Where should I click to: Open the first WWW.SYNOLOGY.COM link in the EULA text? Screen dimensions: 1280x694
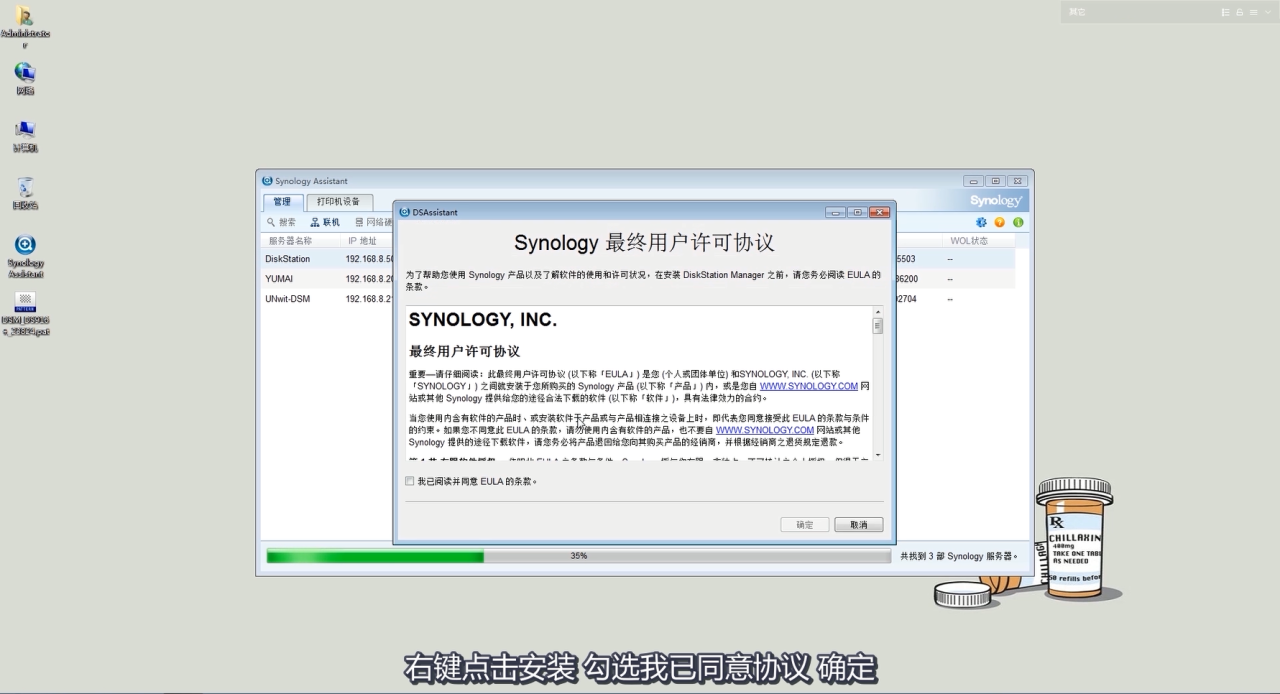pos(809,386)
